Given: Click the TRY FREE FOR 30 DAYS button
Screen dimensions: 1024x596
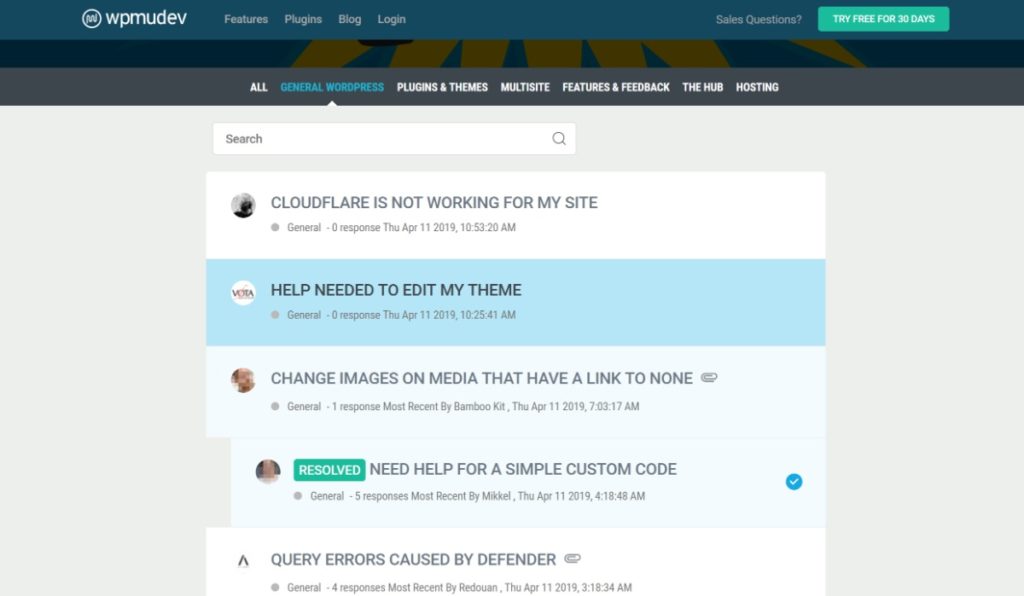Looking at the screenshot, I should (883, 18).
